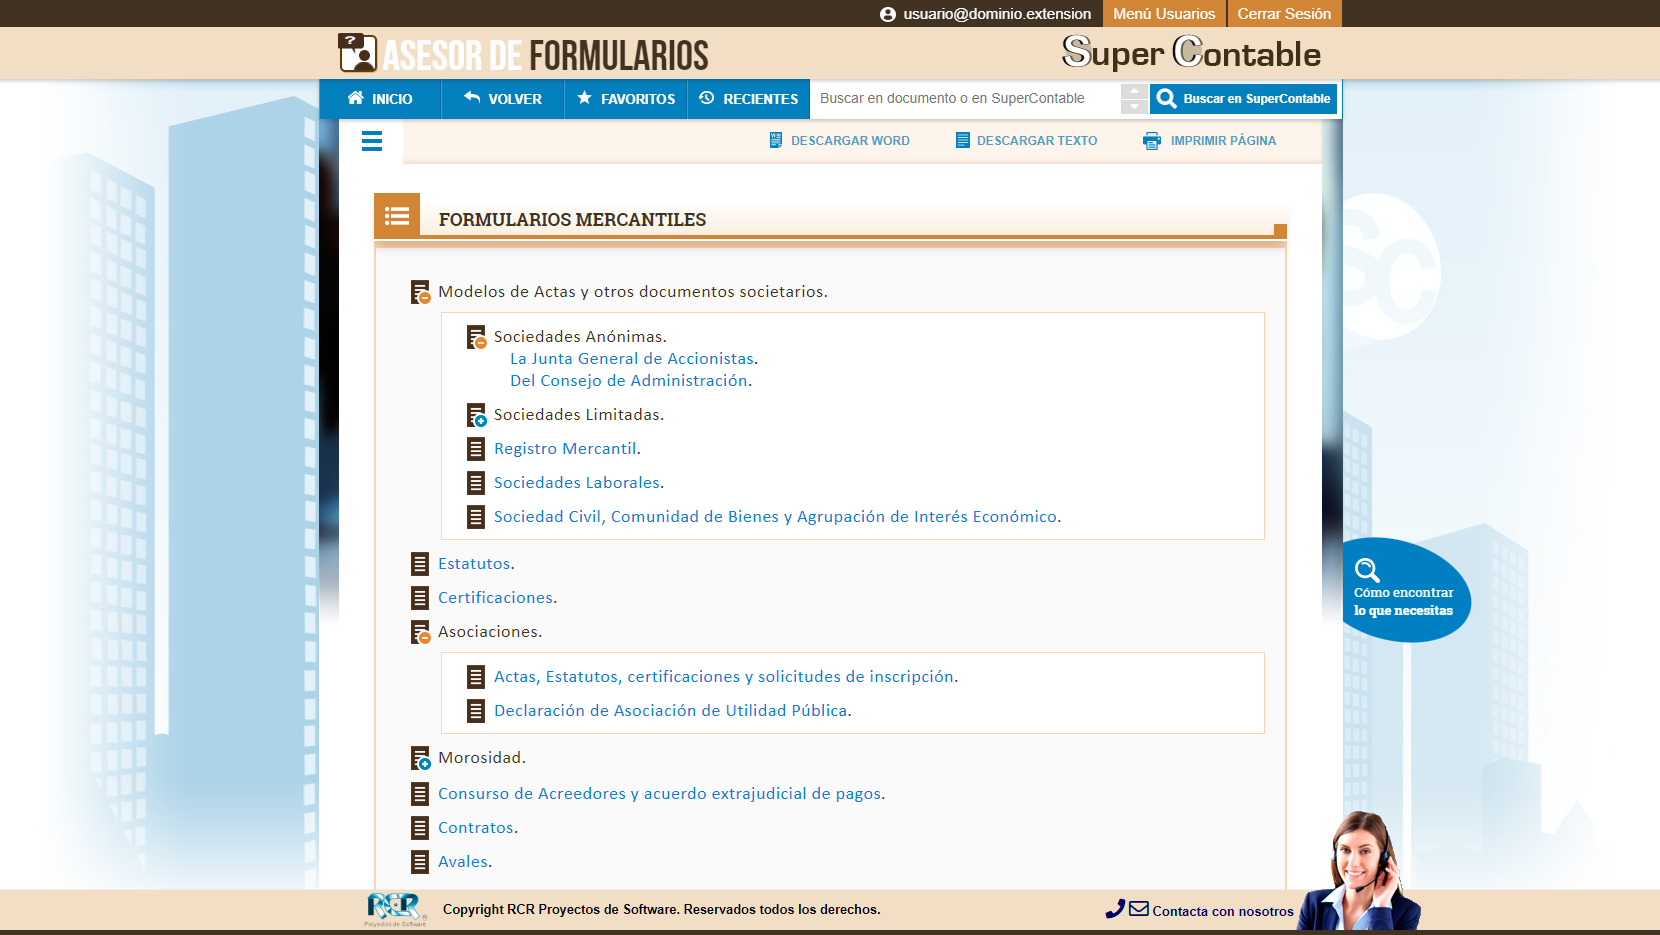Go to Inicio in navigation bar

tap(380, 99)
